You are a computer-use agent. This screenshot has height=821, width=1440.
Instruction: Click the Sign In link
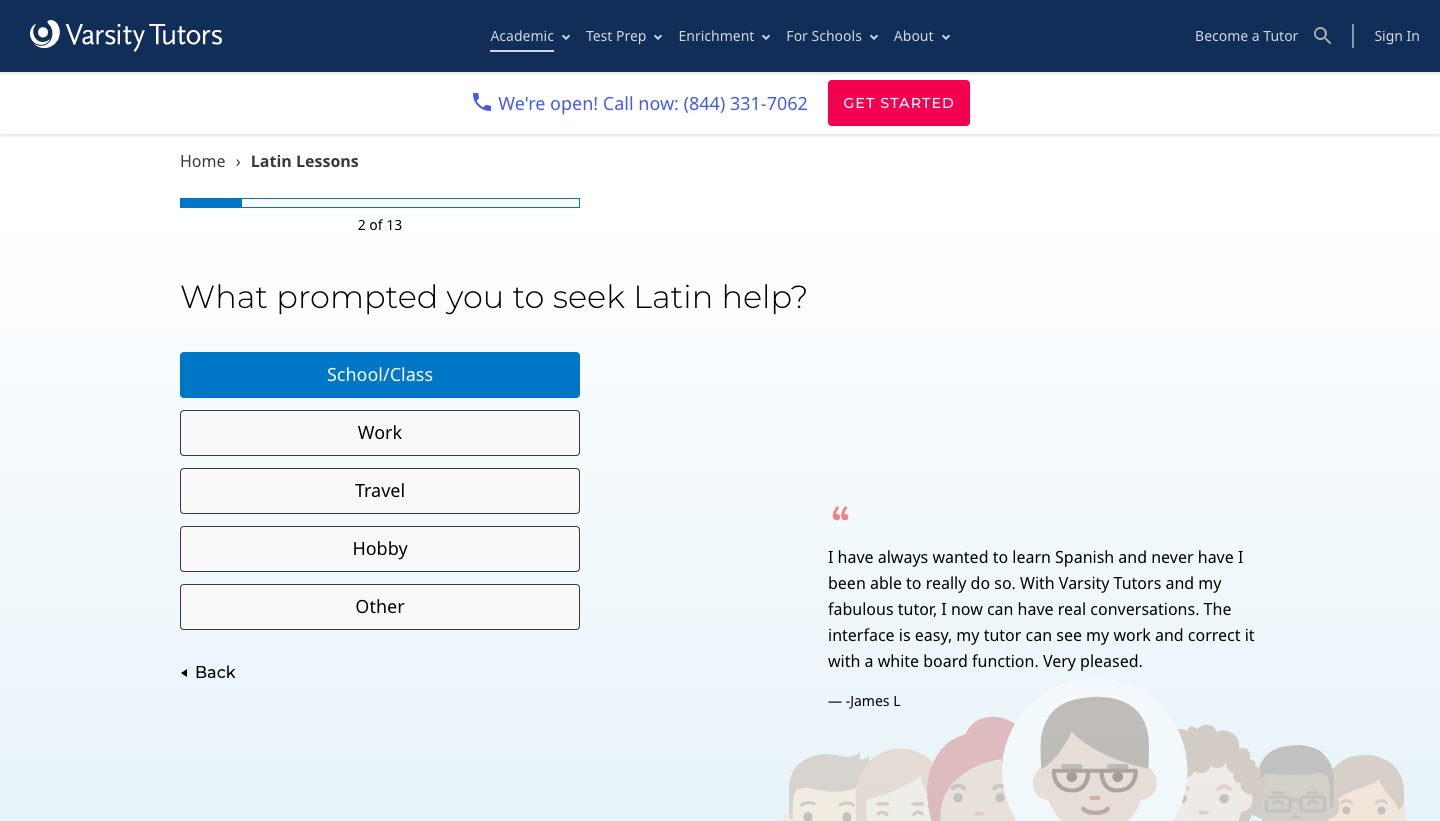tap(1396, 36)
